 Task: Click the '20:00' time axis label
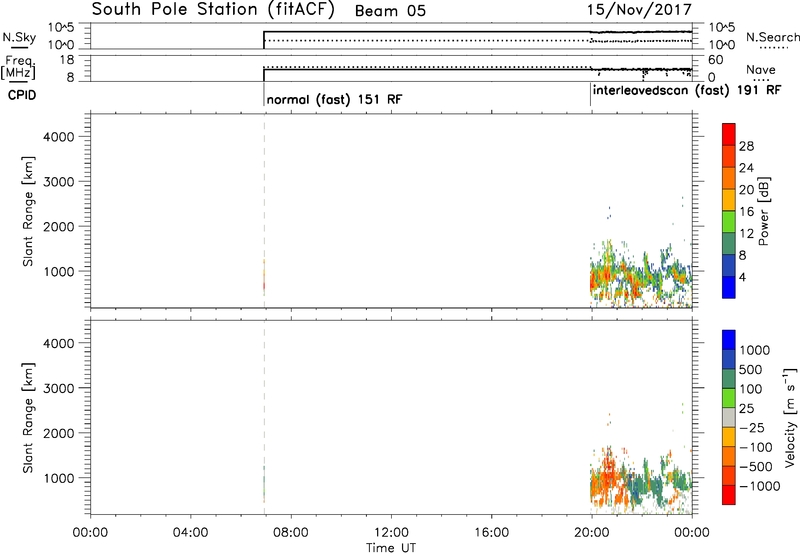pos(592,533)
